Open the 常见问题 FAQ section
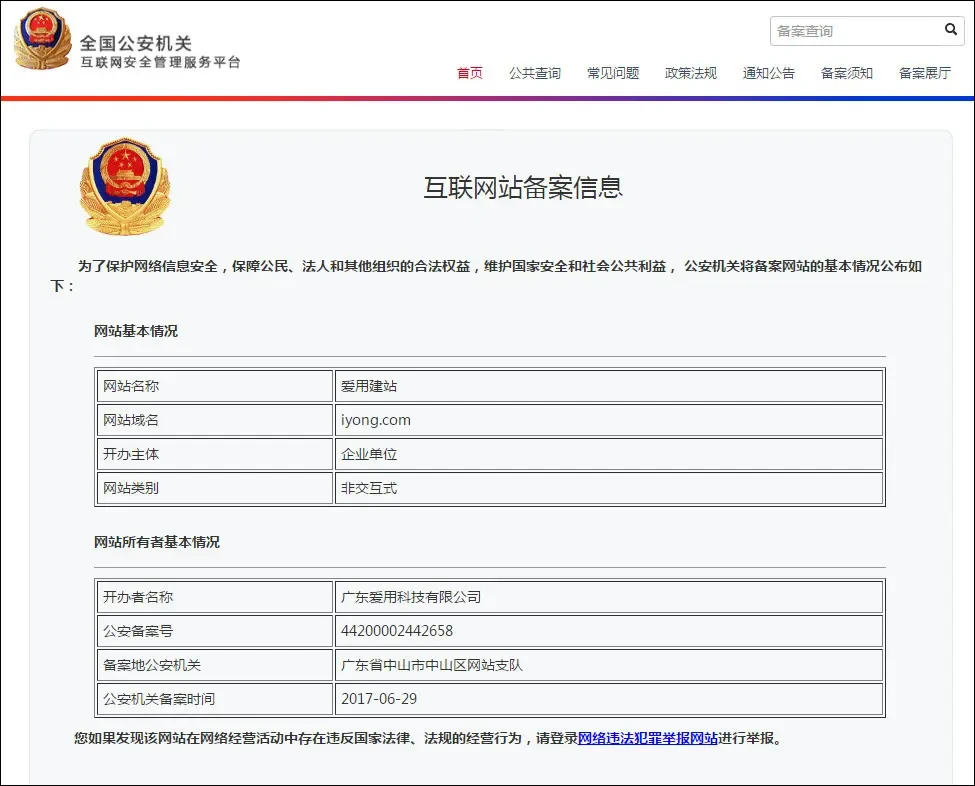 tap(613, 72)
